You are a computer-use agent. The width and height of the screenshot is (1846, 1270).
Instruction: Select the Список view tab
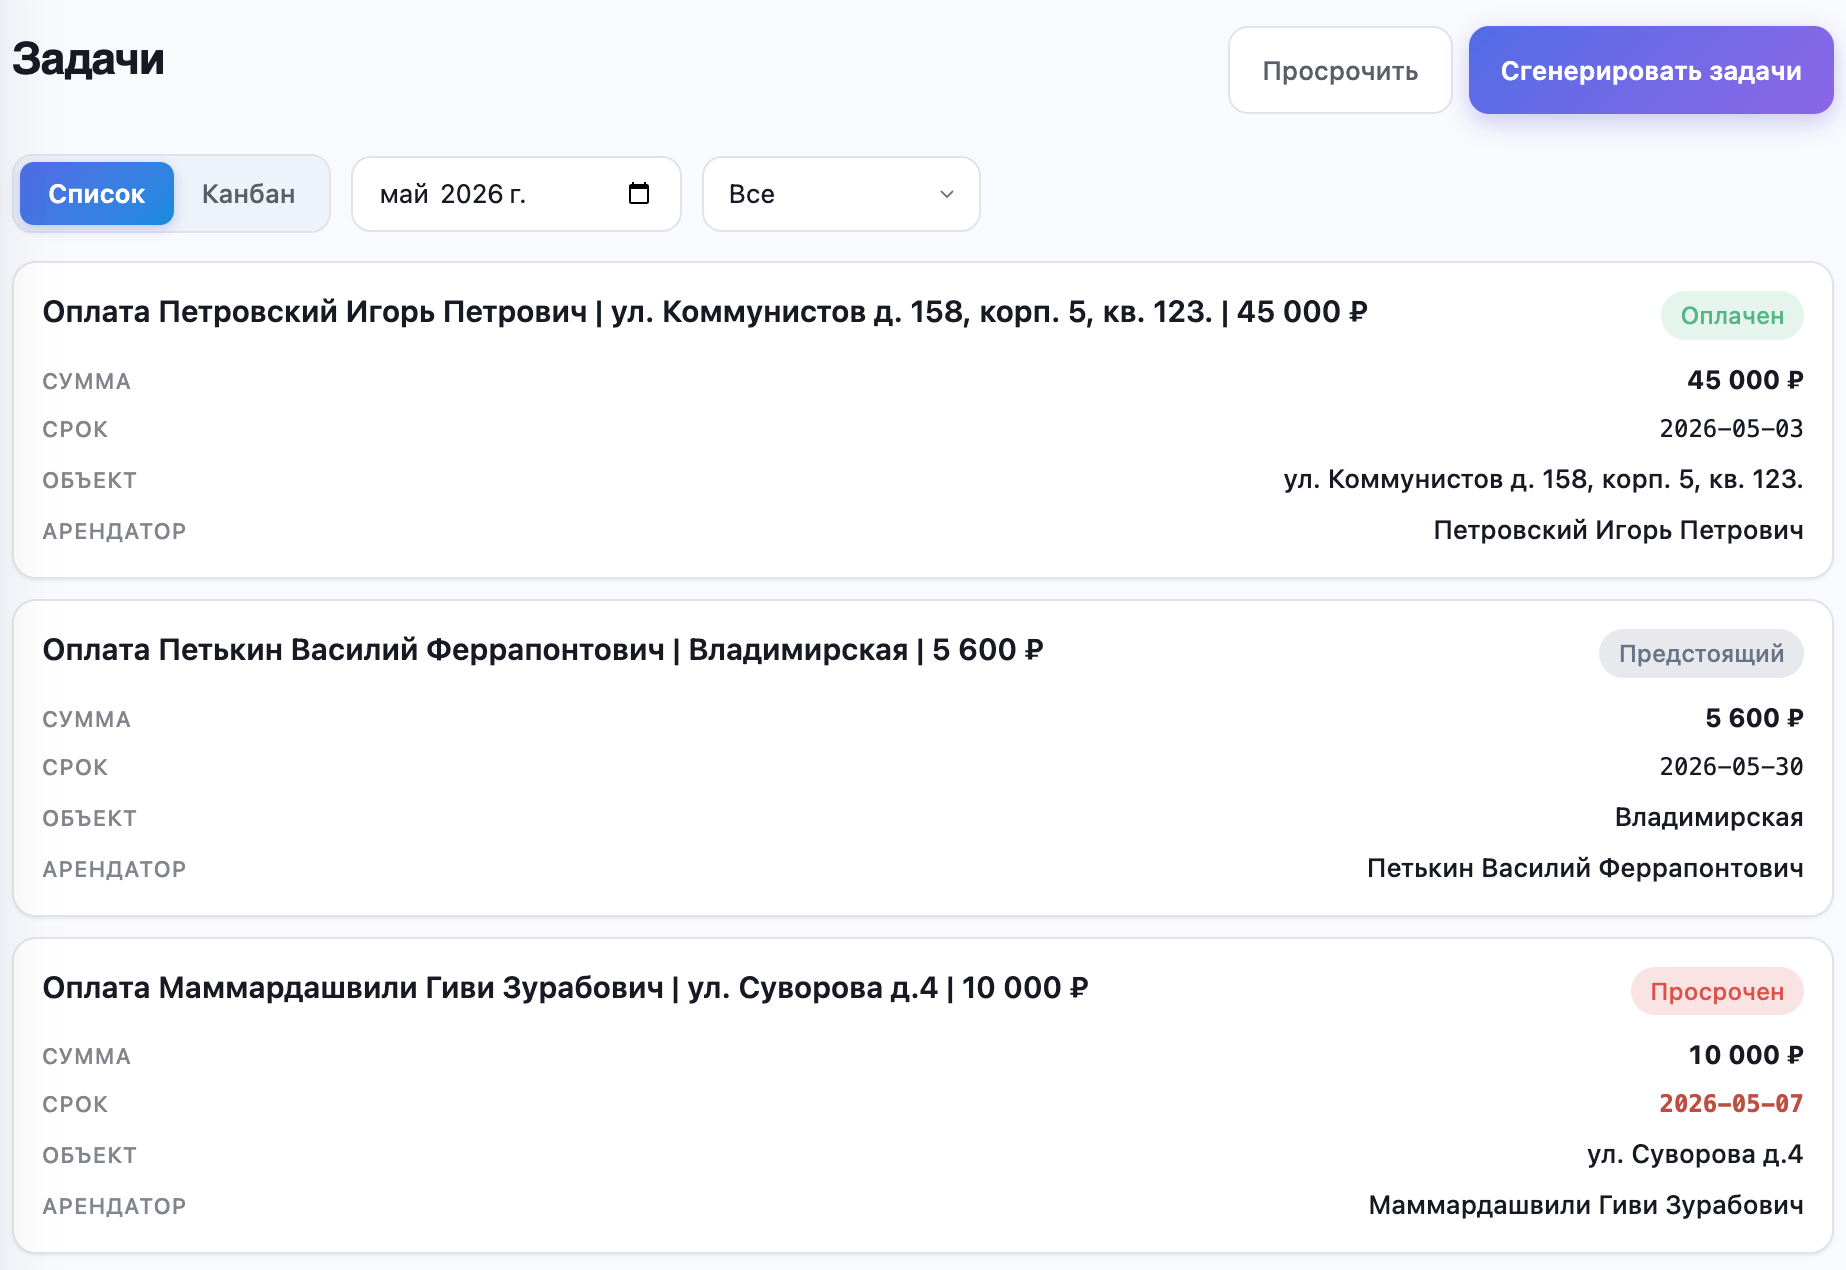(97, 194)
